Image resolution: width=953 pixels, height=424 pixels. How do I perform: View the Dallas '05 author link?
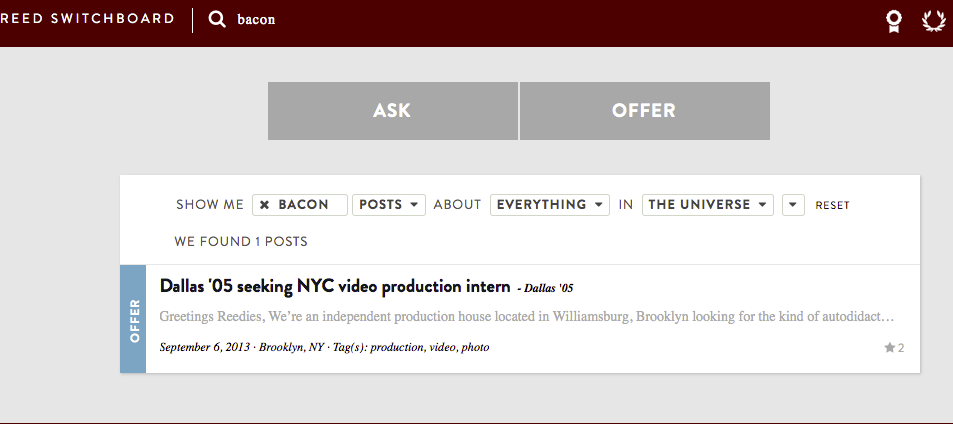548,289
